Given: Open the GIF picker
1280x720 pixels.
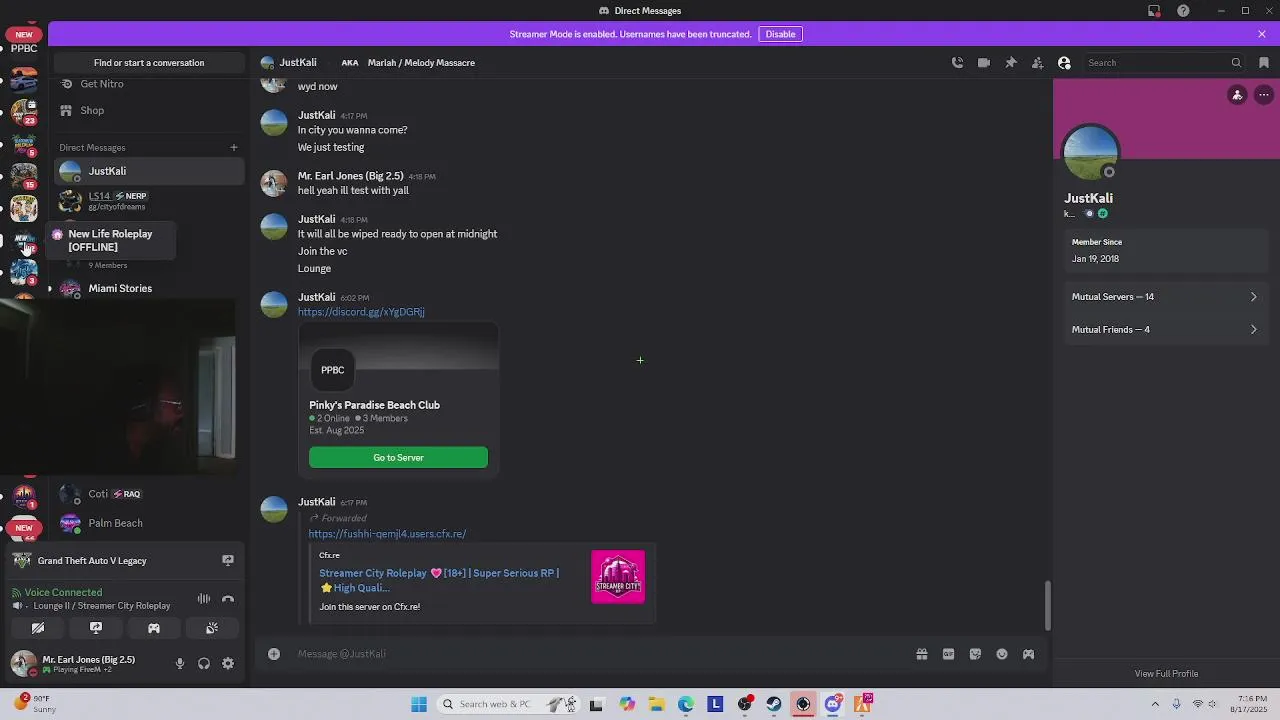Looking at the screenshot, I should click(x=948, y=654).
